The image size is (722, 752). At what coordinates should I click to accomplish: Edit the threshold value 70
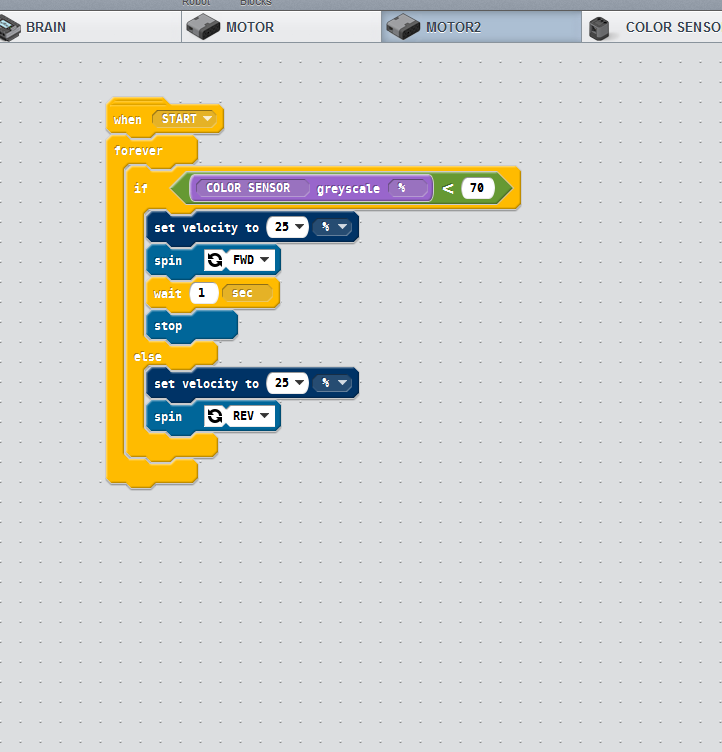pyautogui.click(x=477, y=188)
